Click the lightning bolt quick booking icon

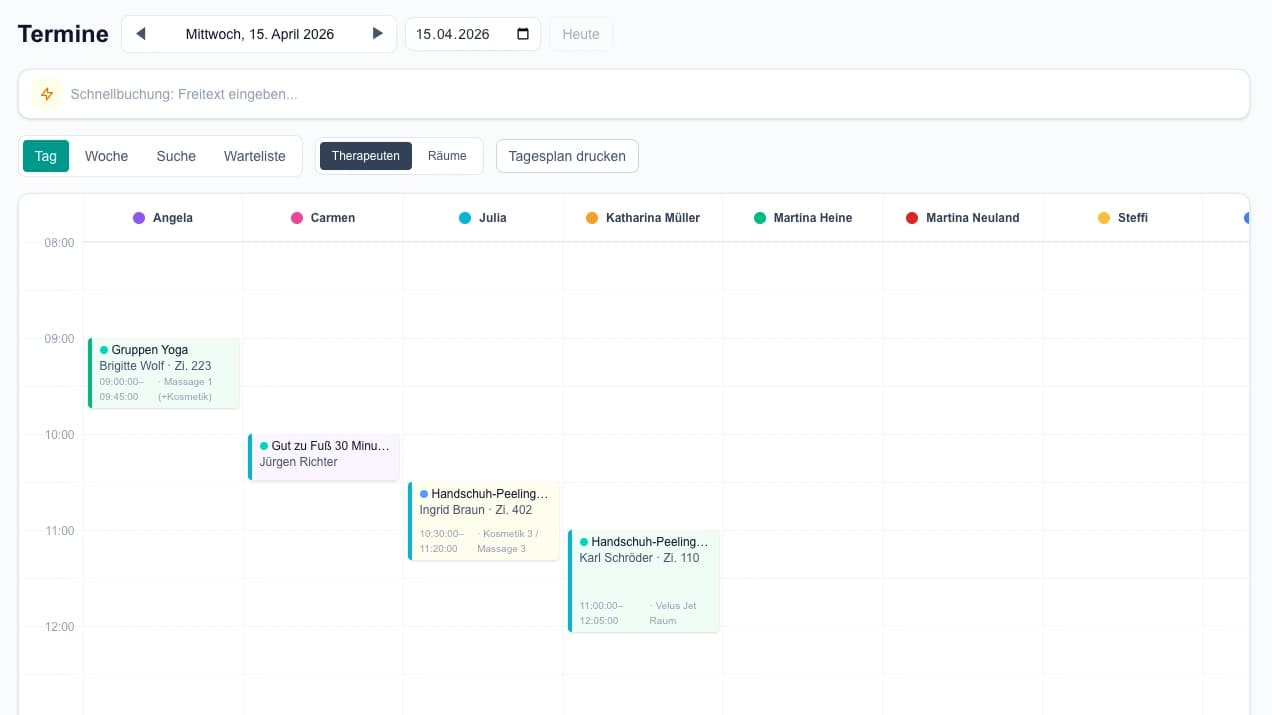click(47, 94)
